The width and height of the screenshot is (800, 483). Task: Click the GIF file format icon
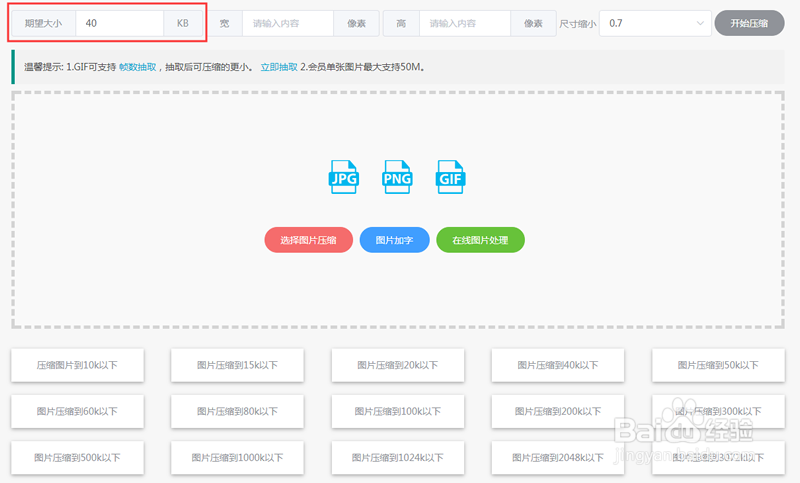click(x=450, y=177)
